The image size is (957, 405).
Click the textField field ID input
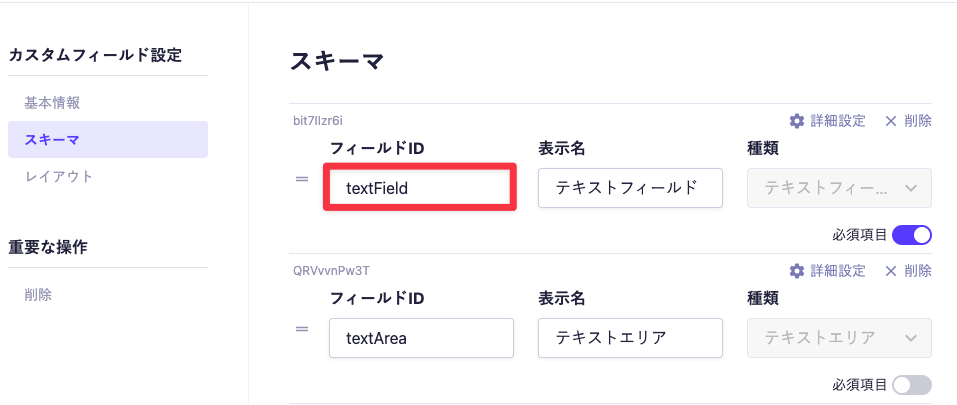tap(420, 188)
